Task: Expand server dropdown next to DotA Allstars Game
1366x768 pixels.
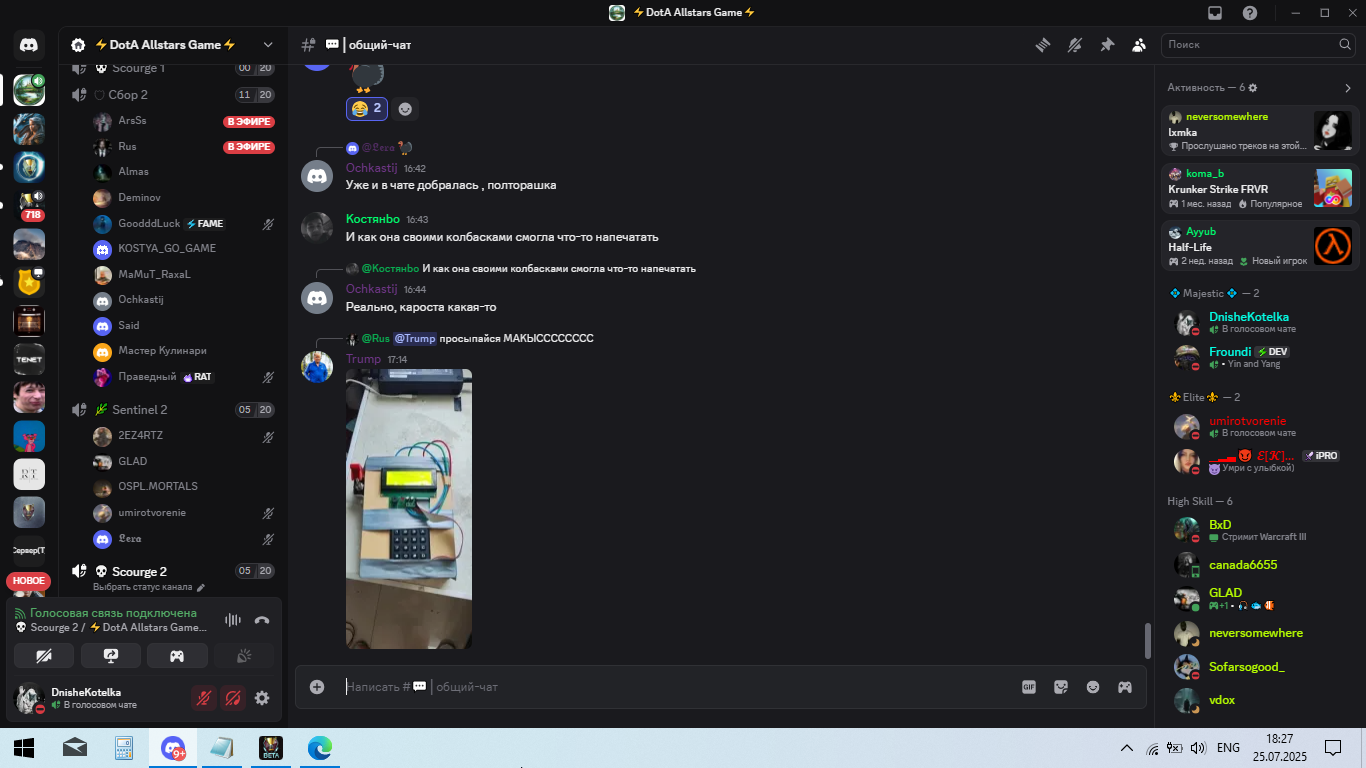Action: 268,45
